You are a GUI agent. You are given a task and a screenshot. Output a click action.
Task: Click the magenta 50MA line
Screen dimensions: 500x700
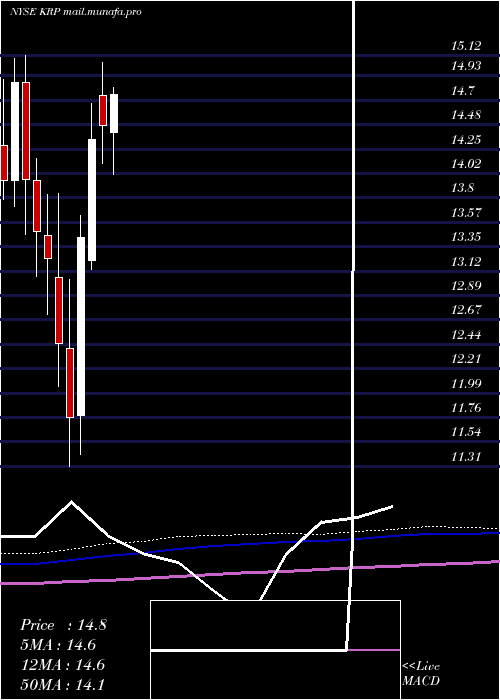(x=250, y=572)
